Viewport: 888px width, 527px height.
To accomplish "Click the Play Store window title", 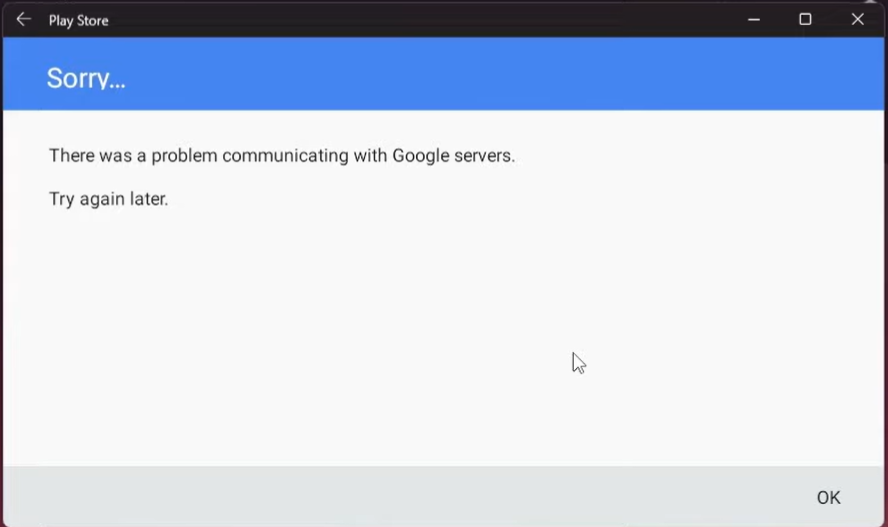I will (78, 21).
